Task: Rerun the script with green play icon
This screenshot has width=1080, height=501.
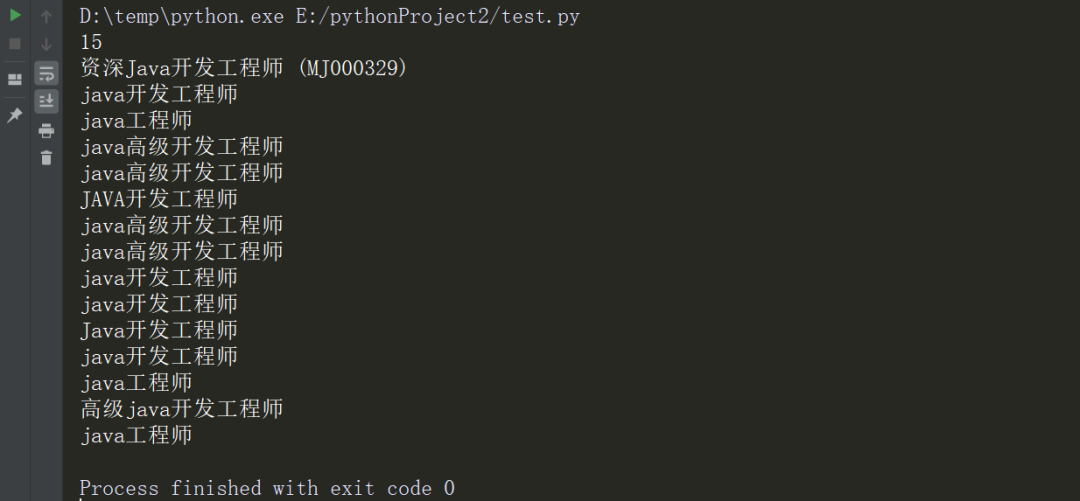Action: tap(15, 15)
